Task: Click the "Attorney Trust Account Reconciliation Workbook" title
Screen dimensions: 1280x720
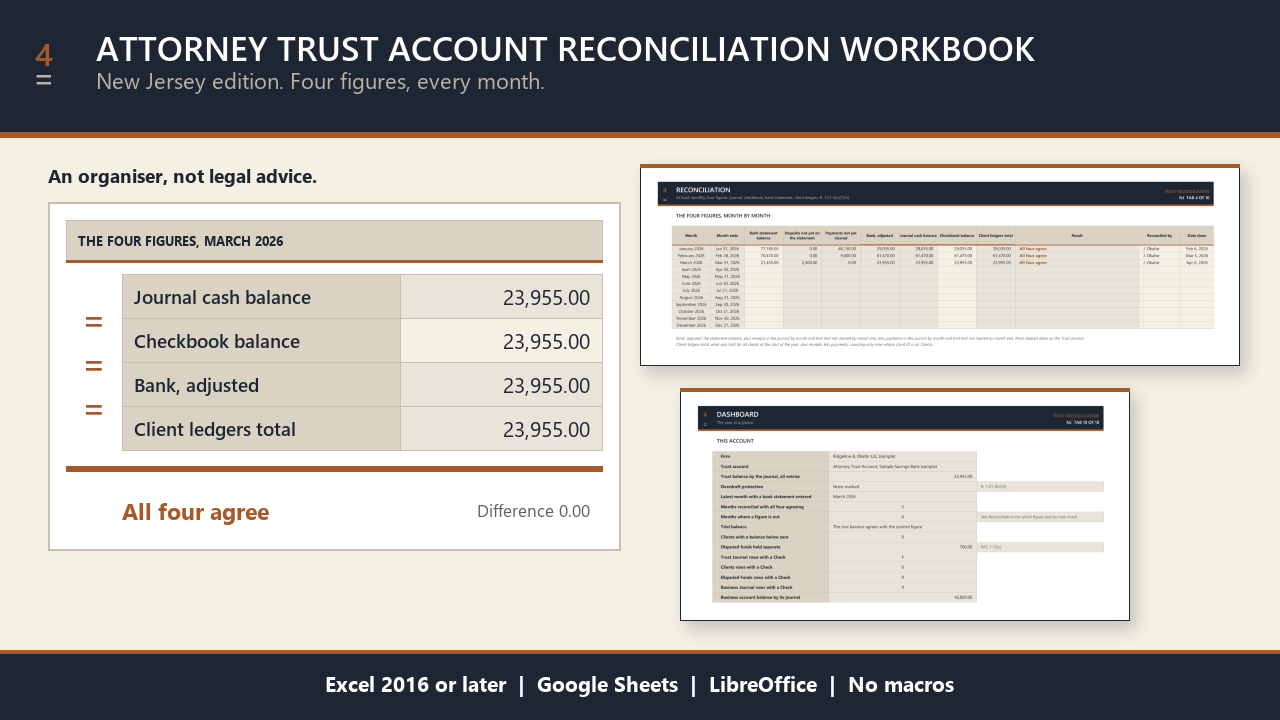Action: click(565, 49)
